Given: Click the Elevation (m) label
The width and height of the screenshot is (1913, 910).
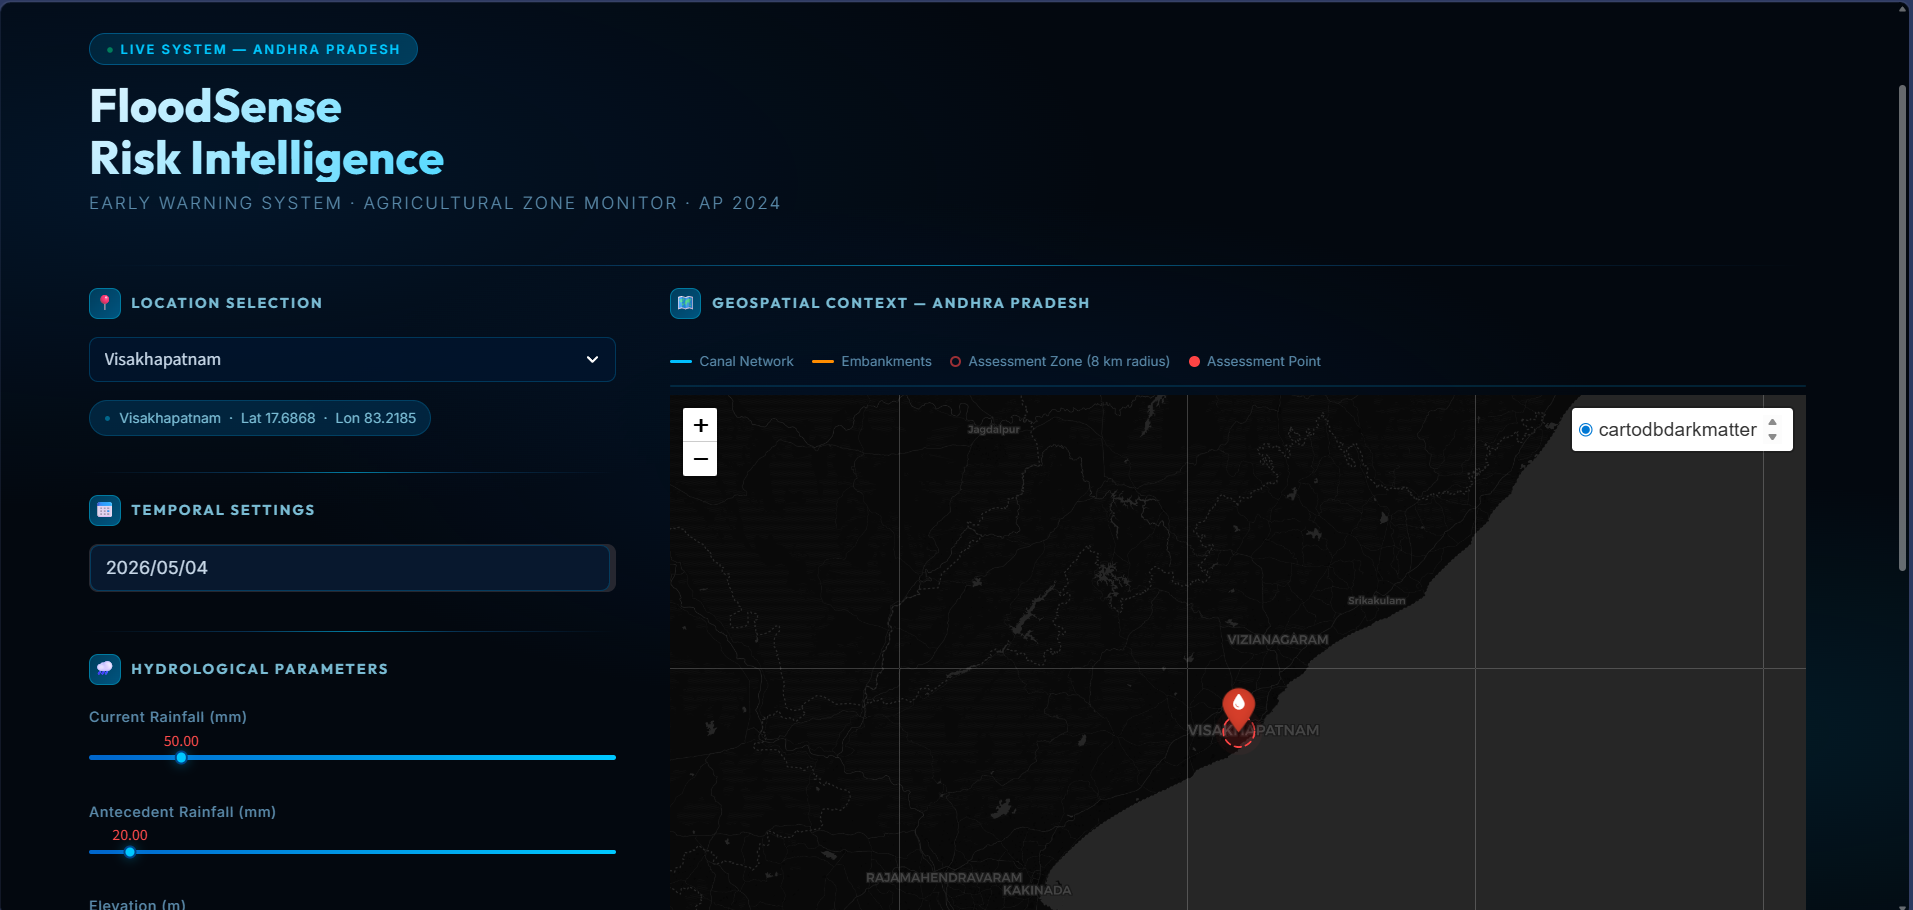Looking at the screenshot, I should point(137,904).
